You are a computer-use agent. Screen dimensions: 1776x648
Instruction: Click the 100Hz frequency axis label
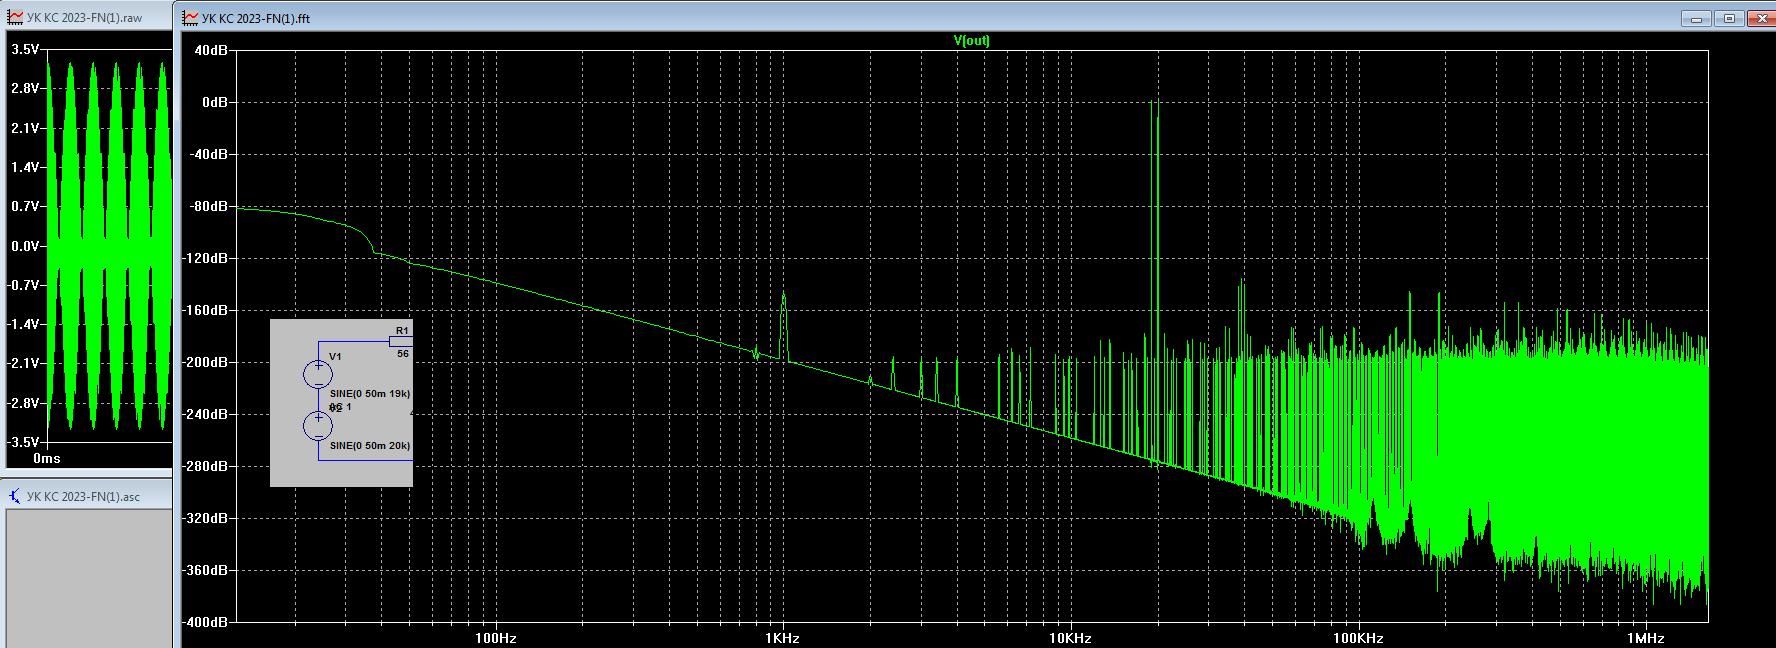point(495,638)
